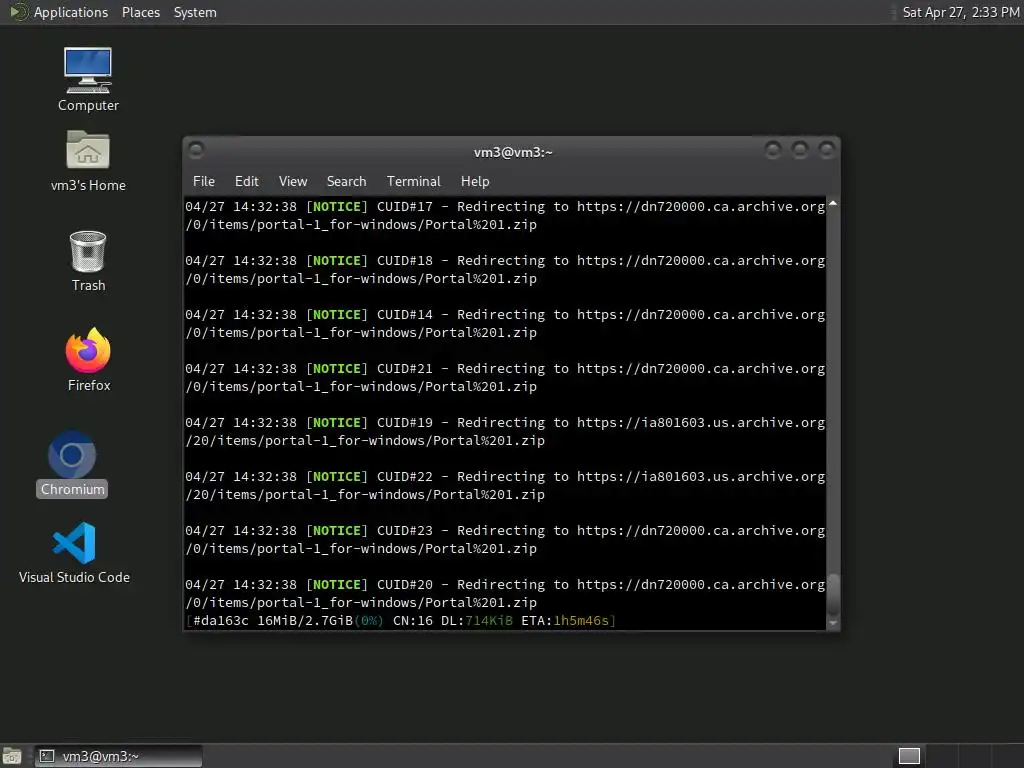Click the terminal window menu button at title bar left

[195, 150]
